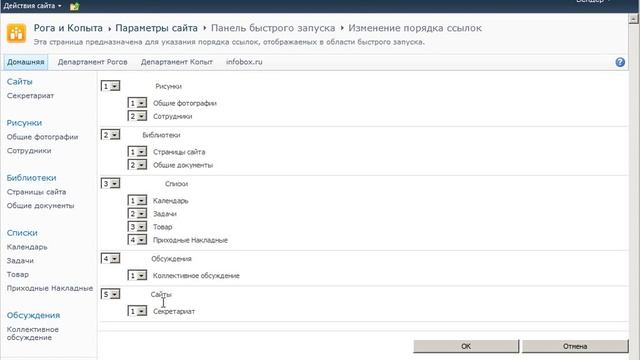Open order dropdown for Сотрудники row
640x360 pixels.
click(x=137, y=116)
